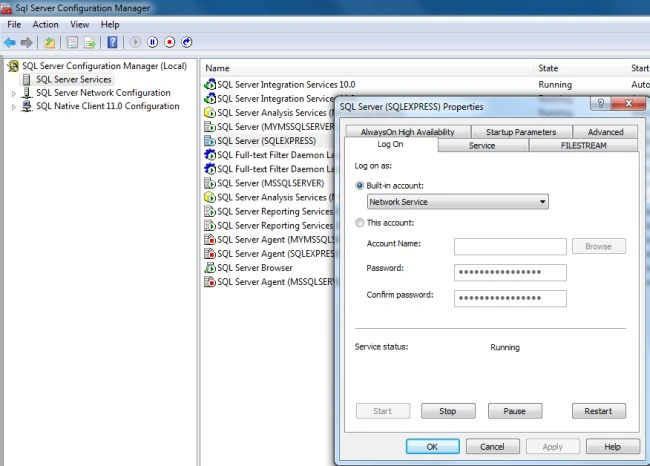Select the This account radio button
The image size is (650, 466).
(x=359, y=223)
